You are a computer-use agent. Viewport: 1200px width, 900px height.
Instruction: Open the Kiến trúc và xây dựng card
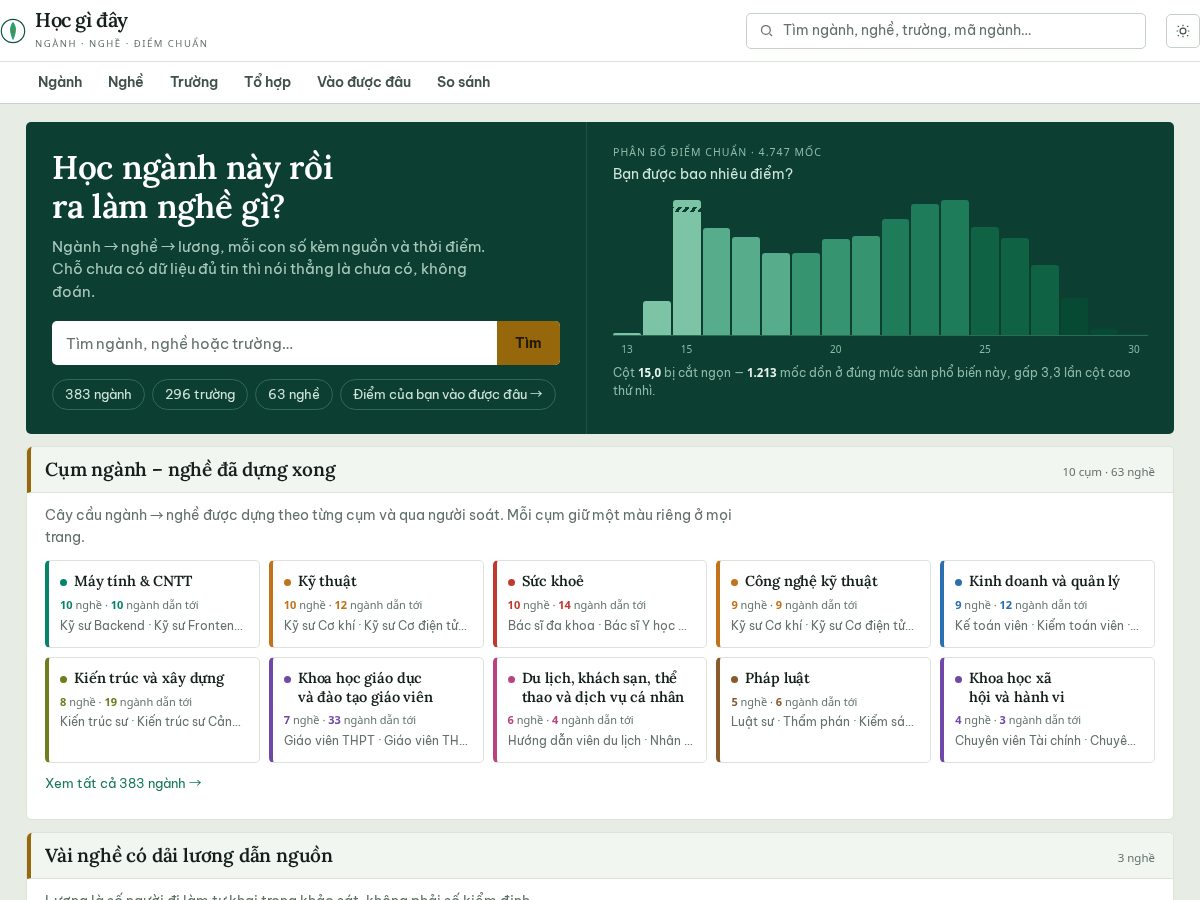click(152, 710)
